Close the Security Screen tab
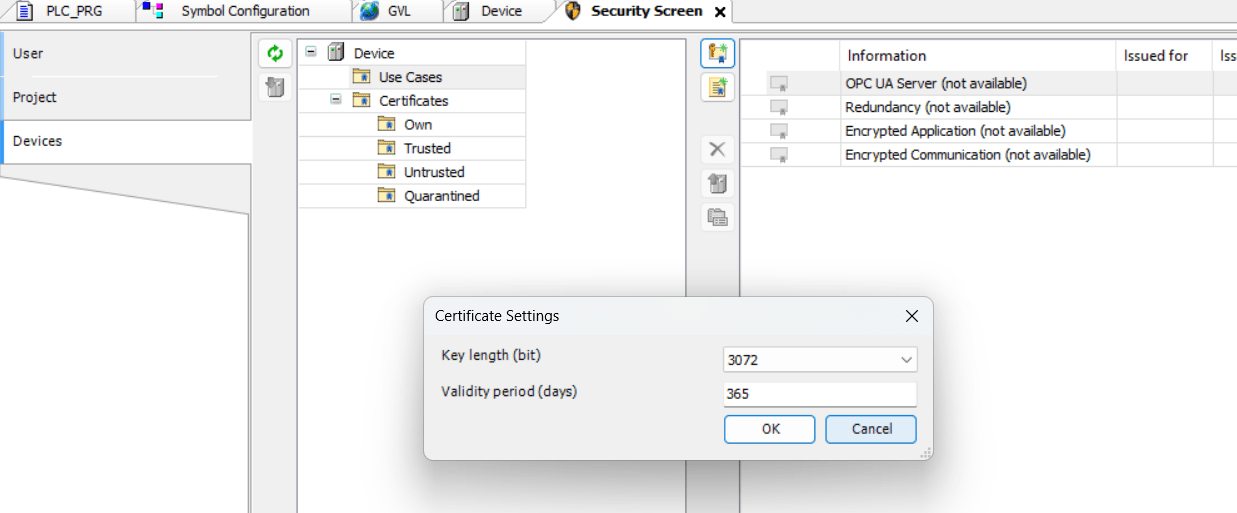1237x513 pixels. click(720, 12)
